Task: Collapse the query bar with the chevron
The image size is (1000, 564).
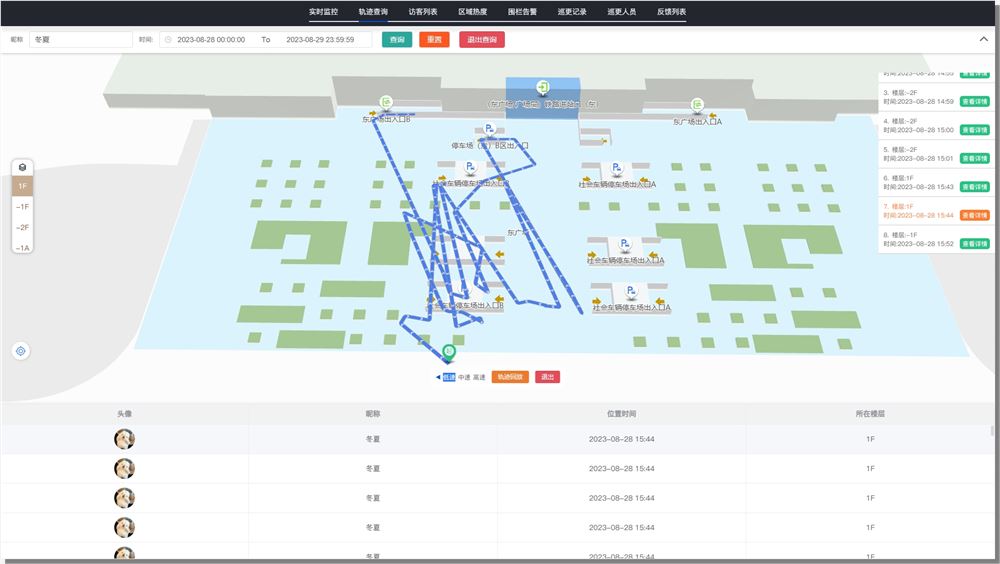Action: [x=983, y=40]
